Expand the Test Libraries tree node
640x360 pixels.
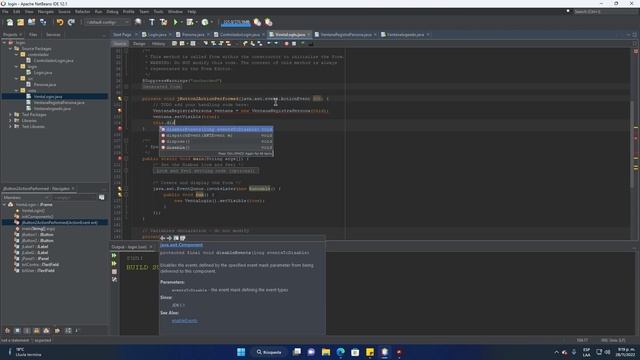click(11, 127)
